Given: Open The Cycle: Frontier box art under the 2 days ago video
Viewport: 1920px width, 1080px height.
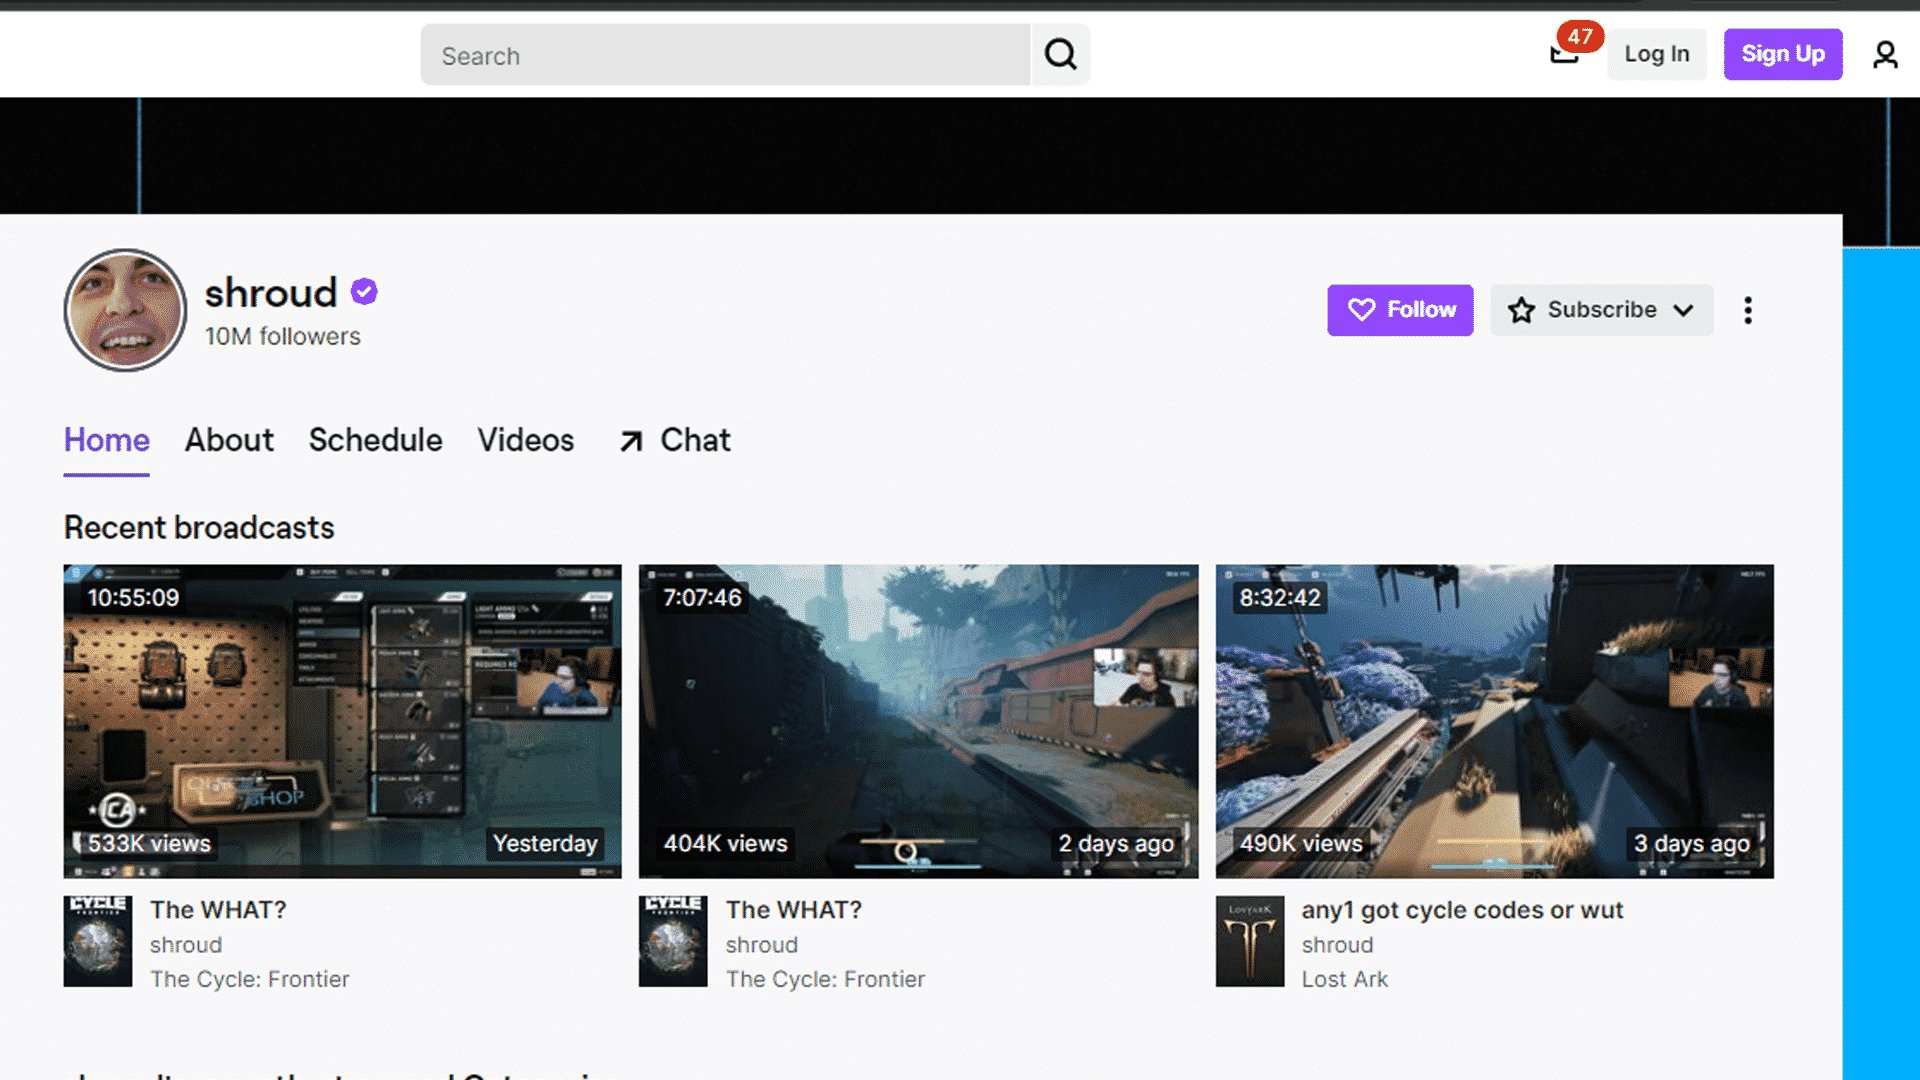Looking at the screenshot, I should [673, 941].
